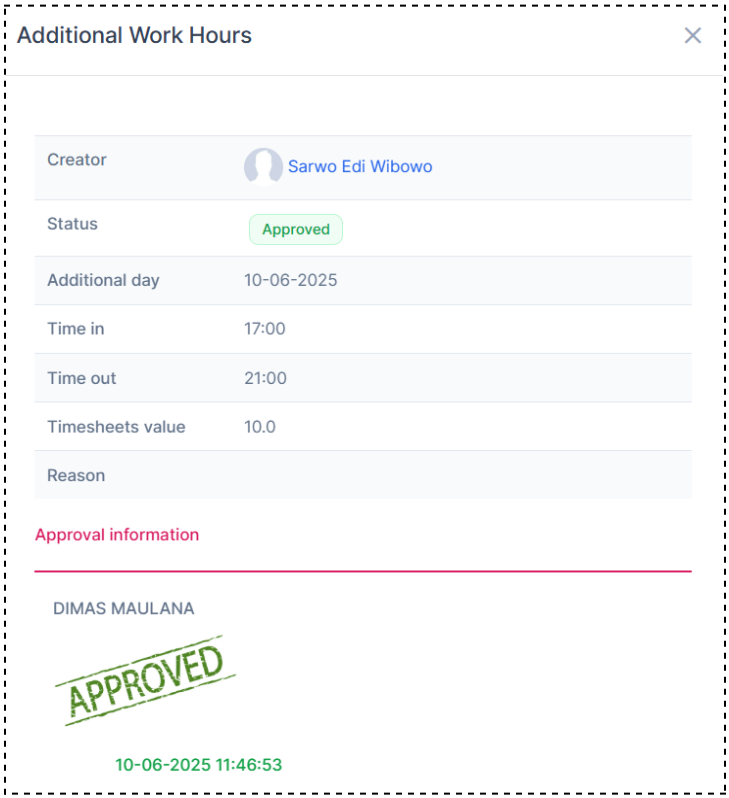Viewport: 729px width, 798px height.
Task: Open Sarwo Edi Wibowo's profile link
Action: 360,167
